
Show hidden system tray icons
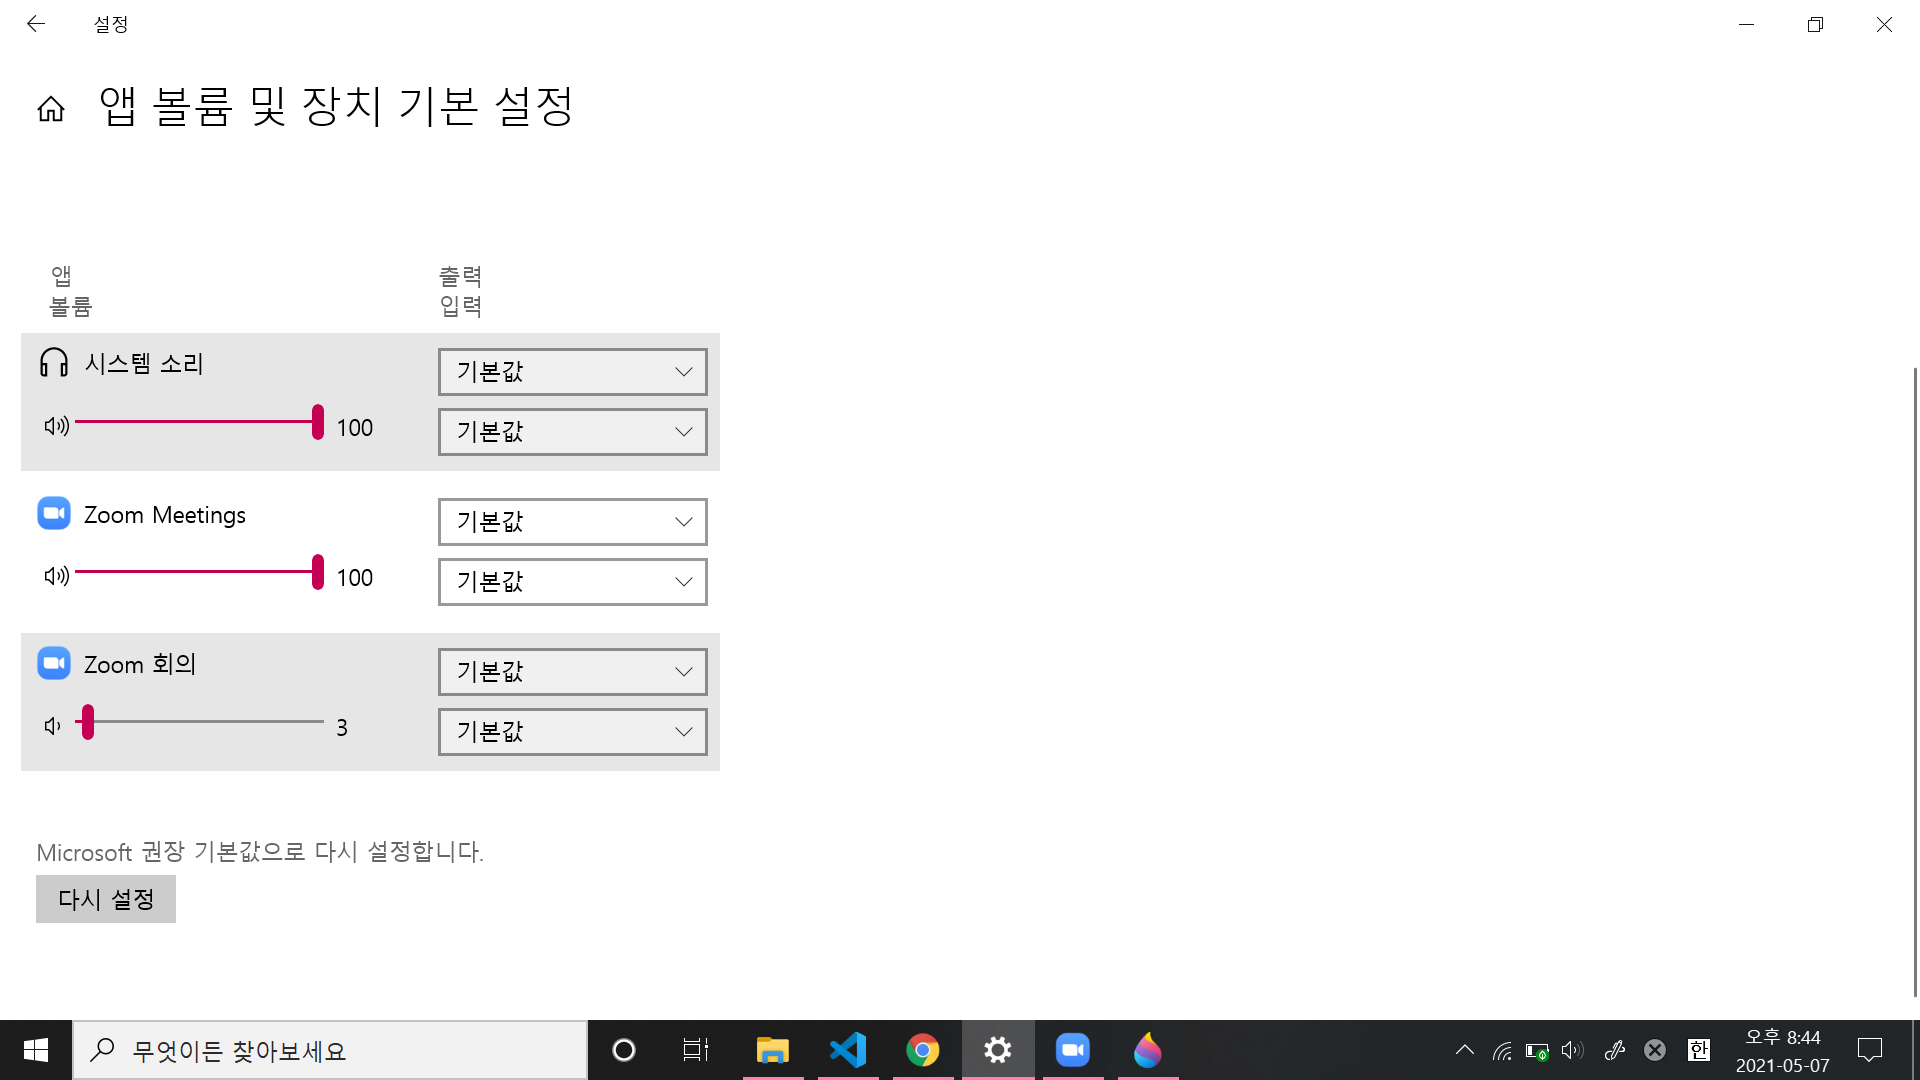[x=1465, y=1050]
